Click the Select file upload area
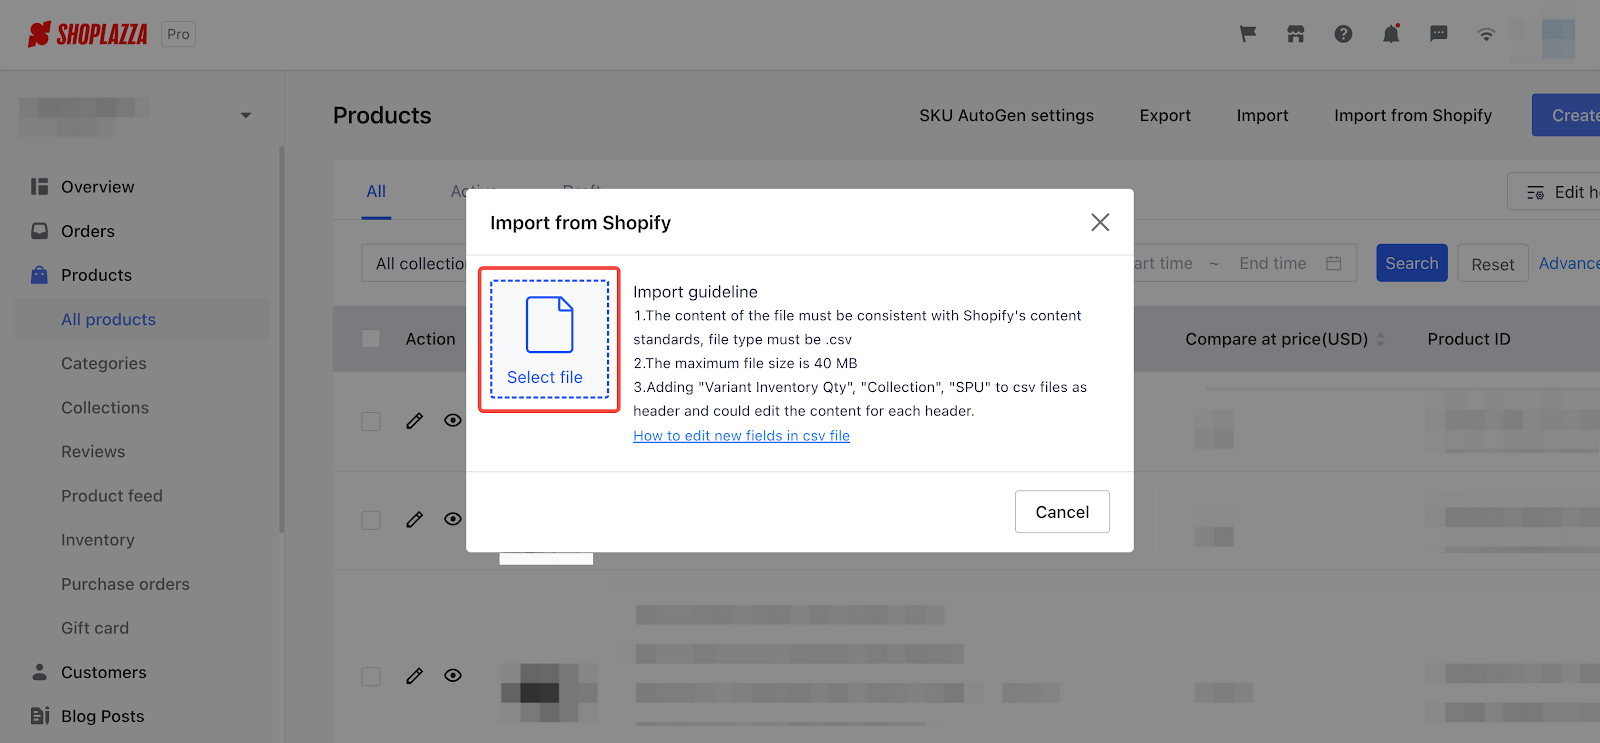This screenshot has height=743, width=1600. click(549, 339)
